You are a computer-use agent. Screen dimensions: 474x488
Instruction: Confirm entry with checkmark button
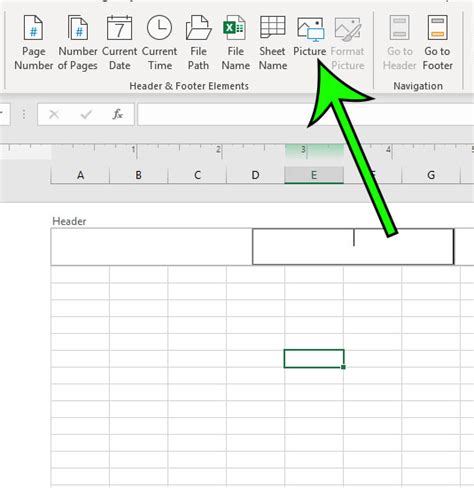[x=86, y=114]
